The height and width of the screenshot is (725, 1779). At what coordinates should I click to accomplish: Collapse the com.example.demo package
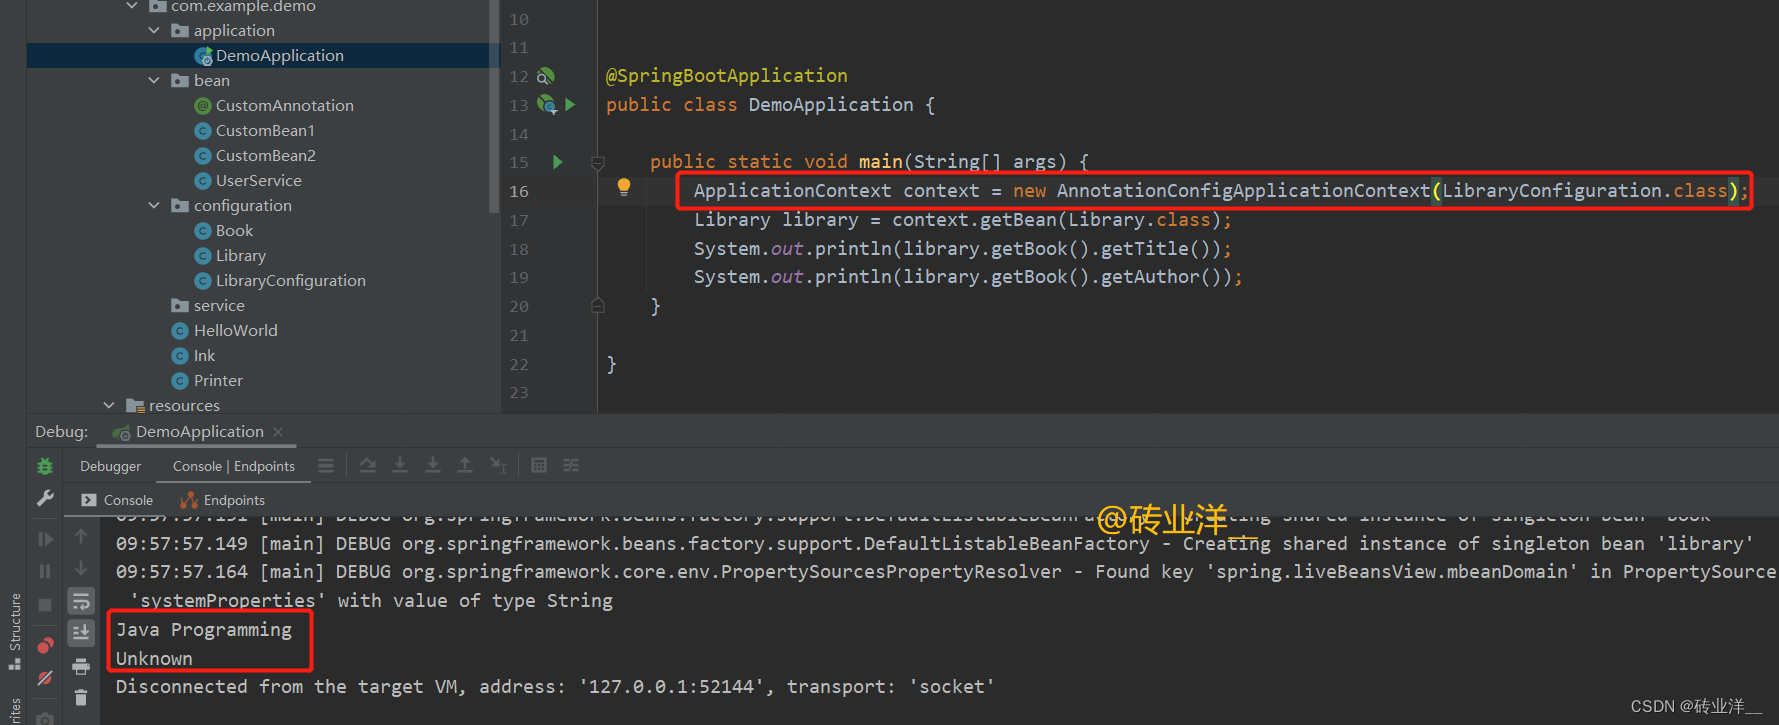pos(132,6)
